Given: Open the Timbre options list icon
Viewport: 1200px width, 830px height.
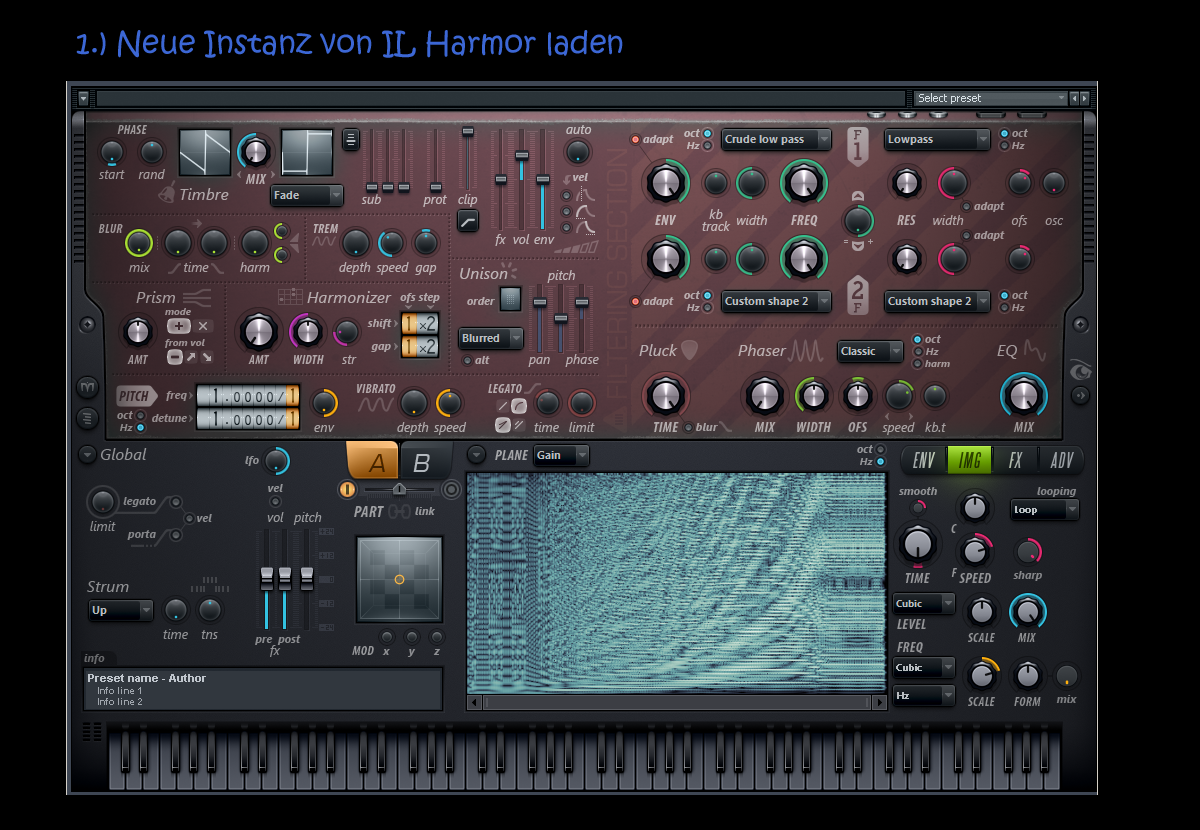Looking at the screenshot, I should point(351,140).
